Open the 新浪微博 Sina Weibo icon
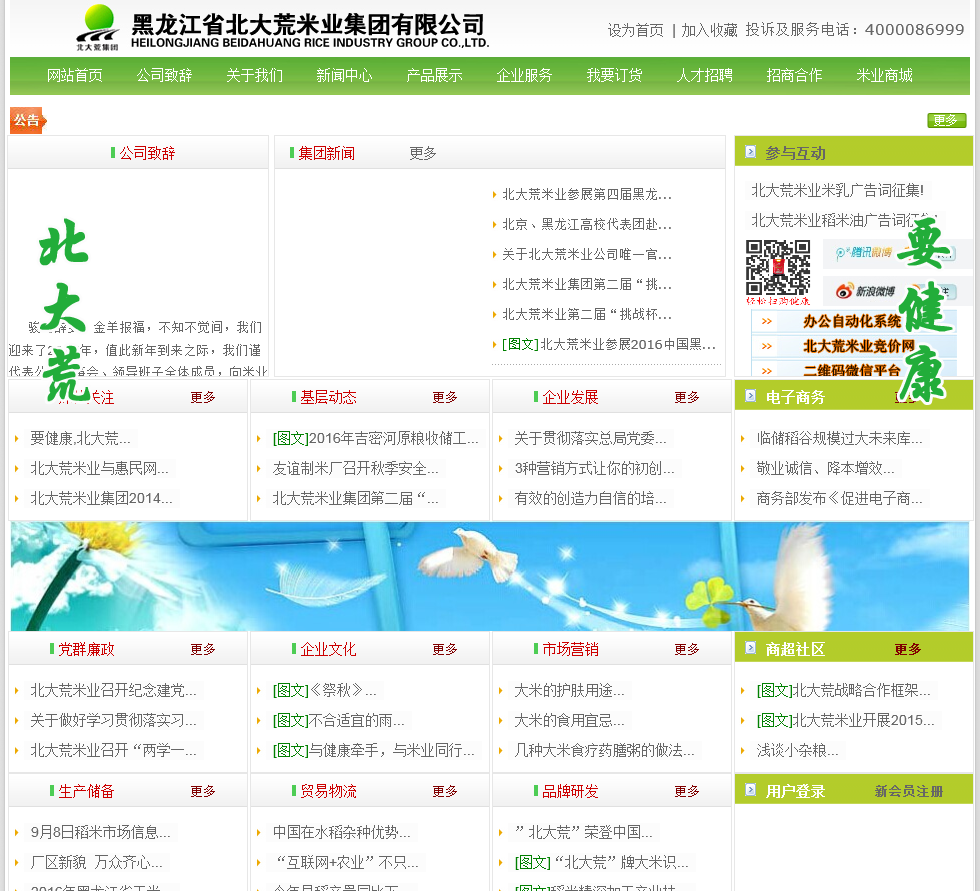980x891 pixels. [866, 291]
